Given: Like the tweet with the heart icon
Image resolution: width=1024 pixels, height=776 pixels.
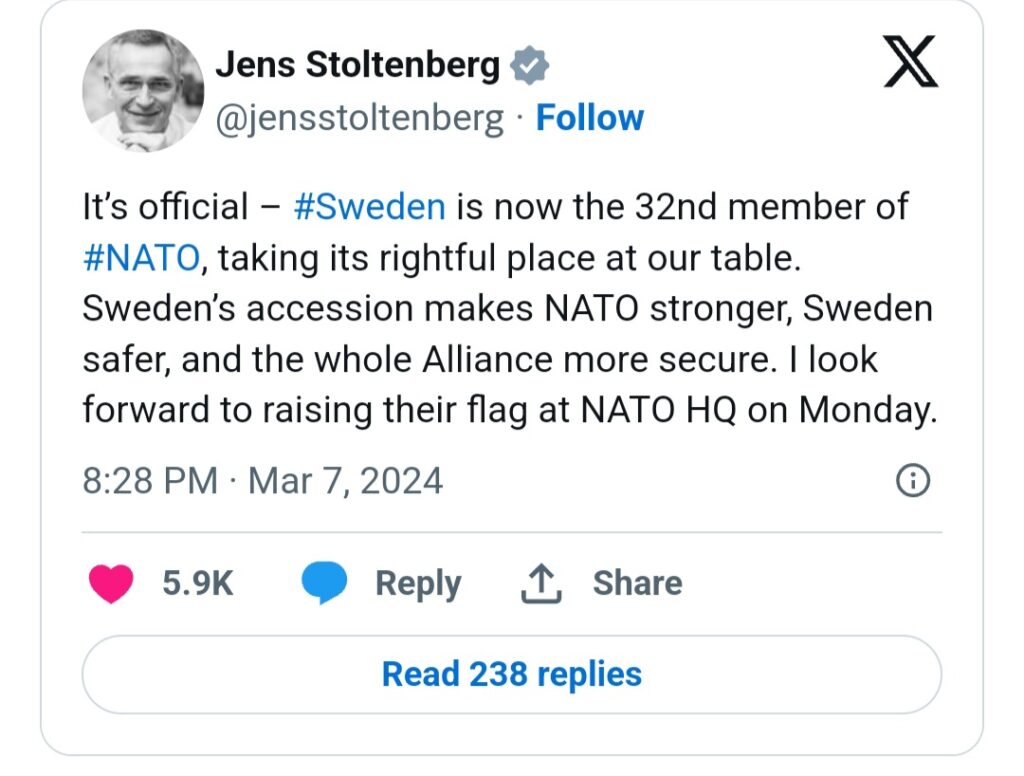Looking at the screenshot, I should pos(111,584).
